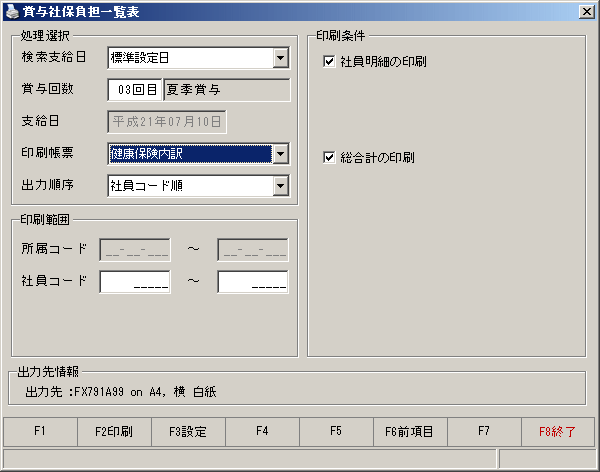Click the printer icon in title bar
This screenshot has height=472, width=600.
point(12,12)
